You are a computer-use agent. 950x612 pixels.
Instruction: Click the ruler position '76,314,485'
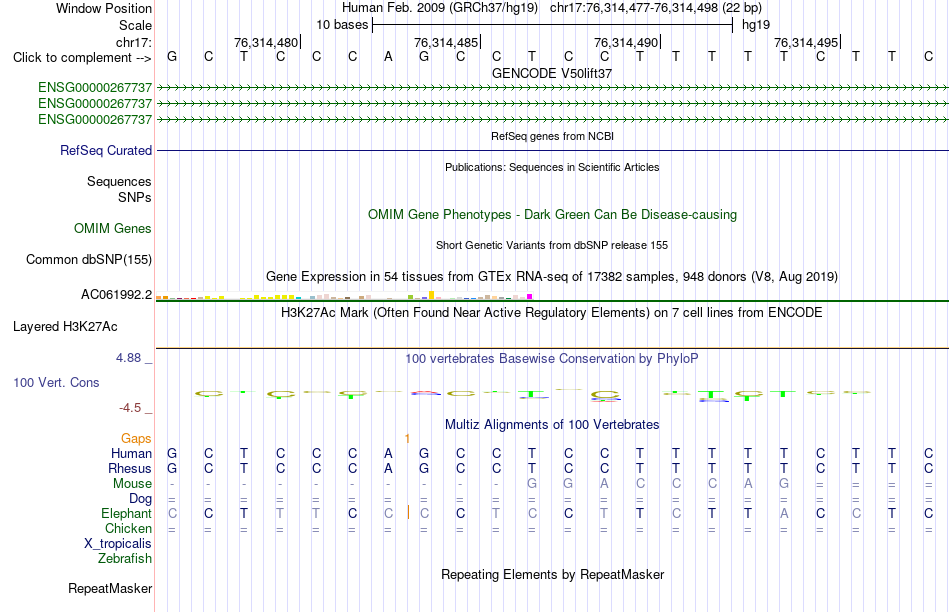click(446, 42)
